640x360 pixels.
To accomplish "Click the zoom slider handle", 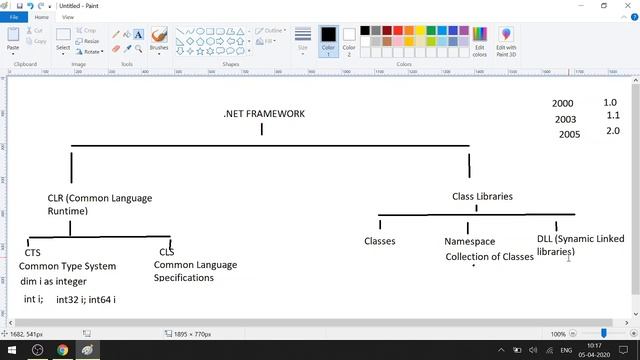I will coord(604,333).
